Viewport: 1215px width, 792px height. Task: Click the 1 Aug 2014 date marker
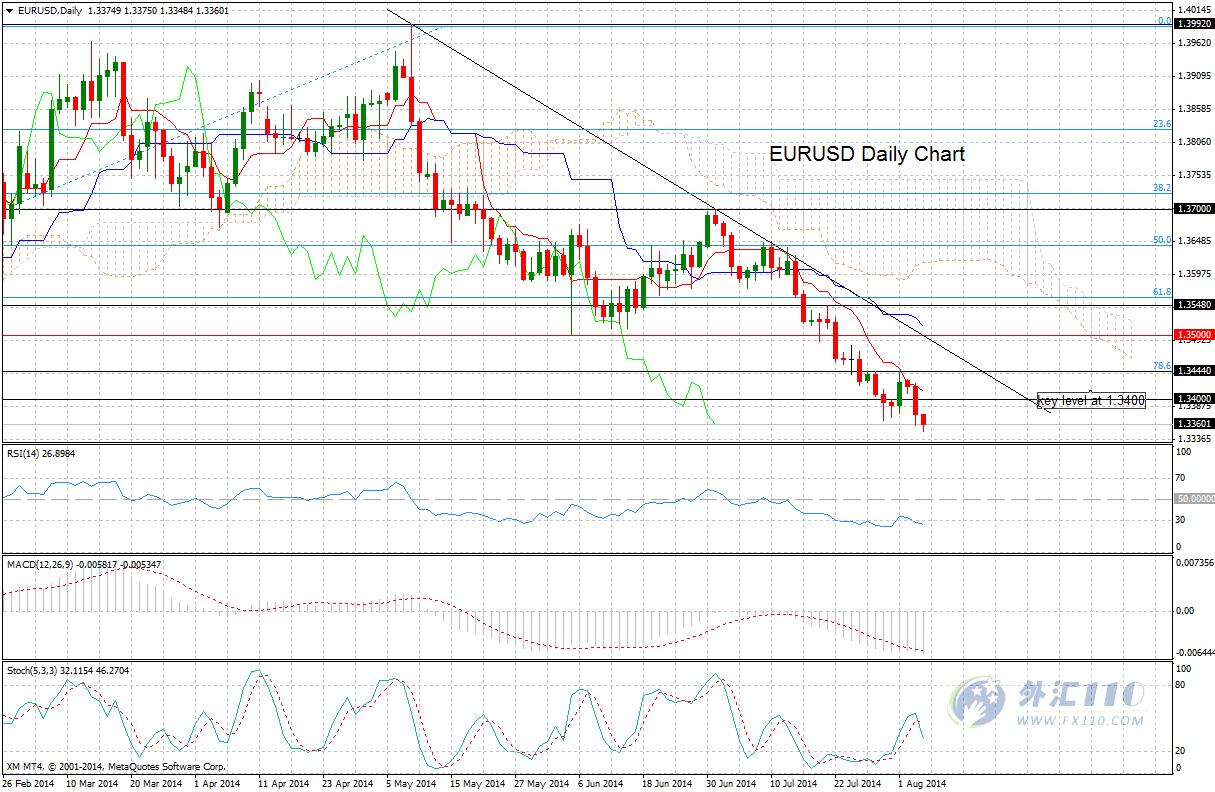[920, 783]
